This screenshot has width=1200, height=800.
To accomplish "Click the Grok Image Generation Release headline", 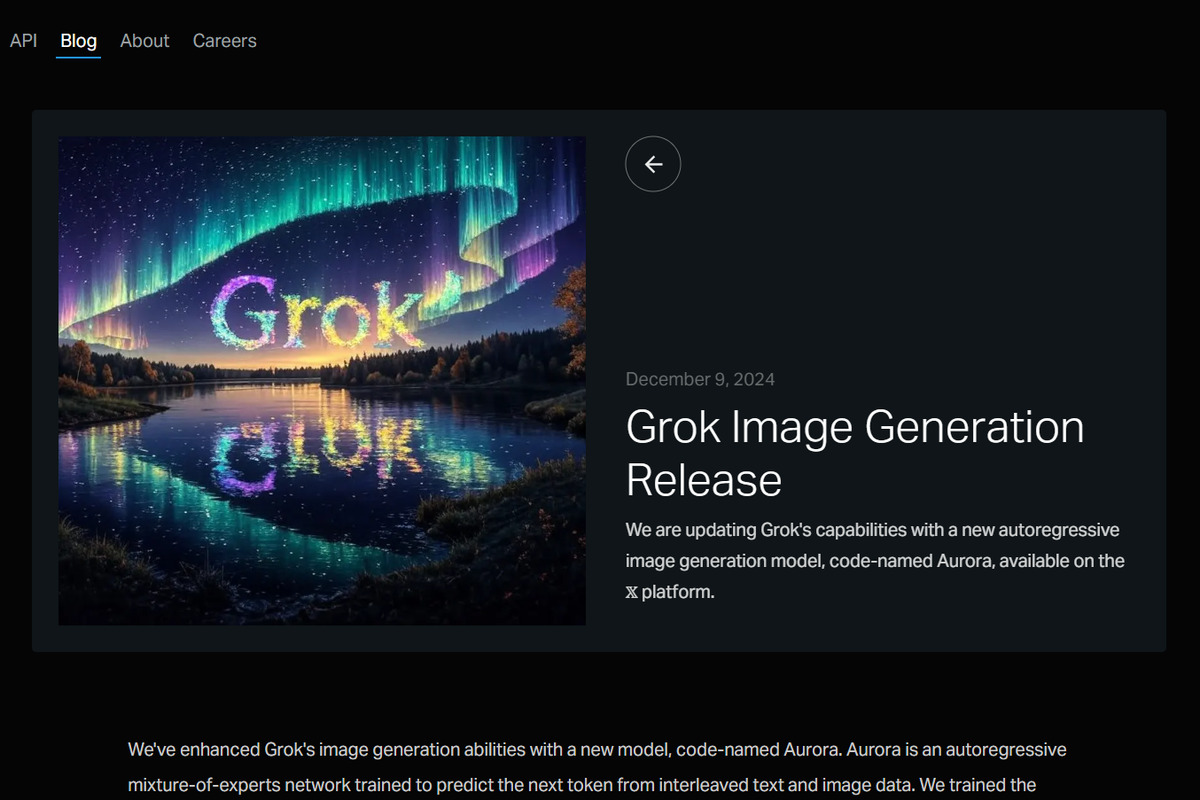I will 855,454.
